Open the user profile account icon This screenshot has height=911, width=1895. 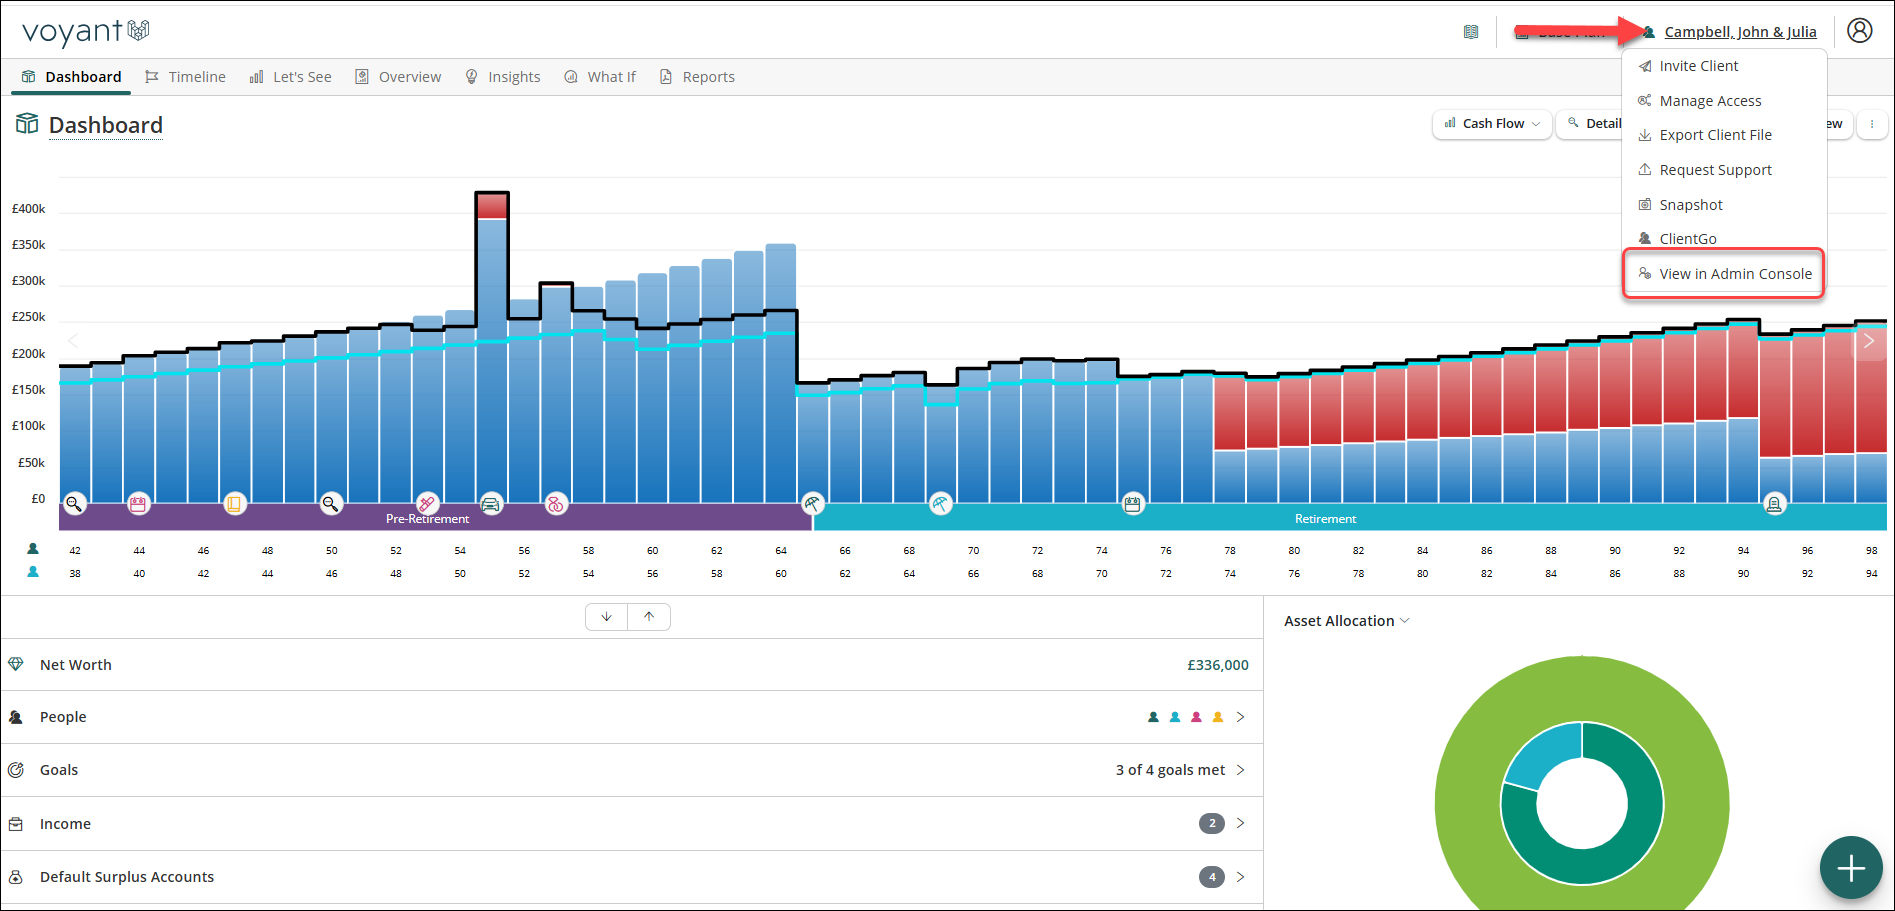point(1859,31)
